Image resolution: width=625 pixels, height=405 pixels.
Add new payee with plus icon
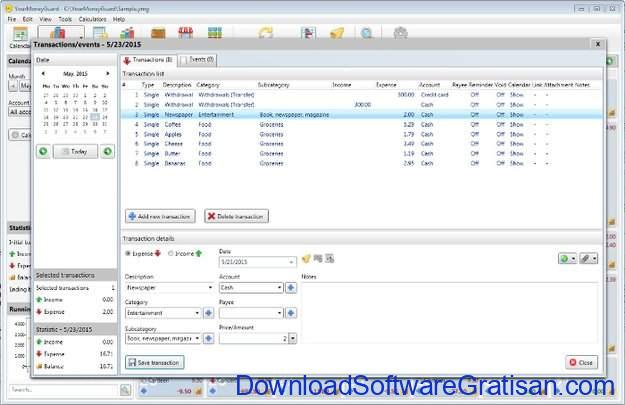tap(291, 313)
